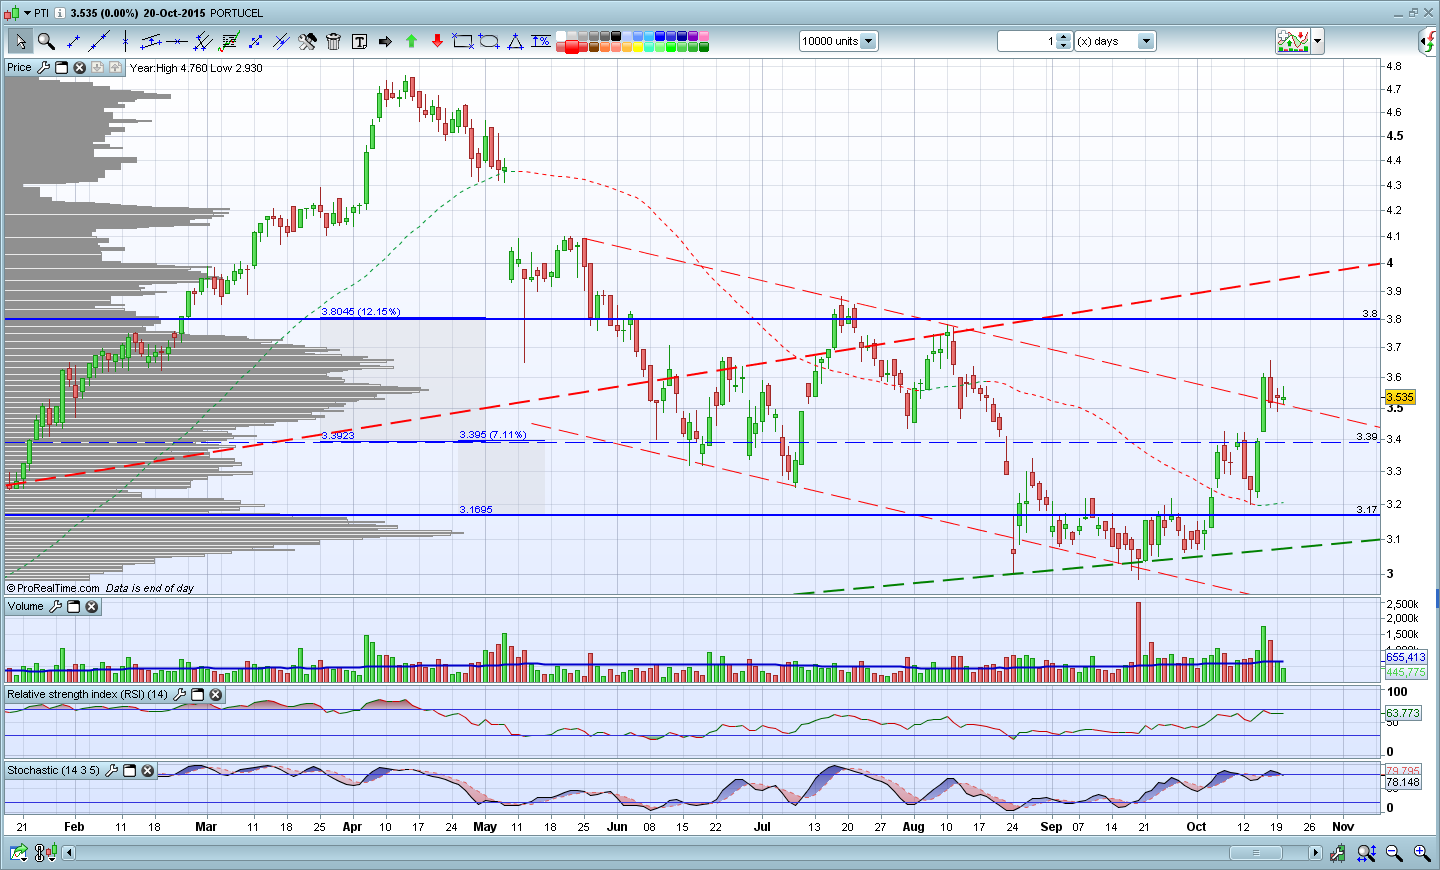Click the left arrow of horizontal scrollbar
The width and height of the screenshot is (1440, 870).
pyautogui.click(x=69, y=853)
